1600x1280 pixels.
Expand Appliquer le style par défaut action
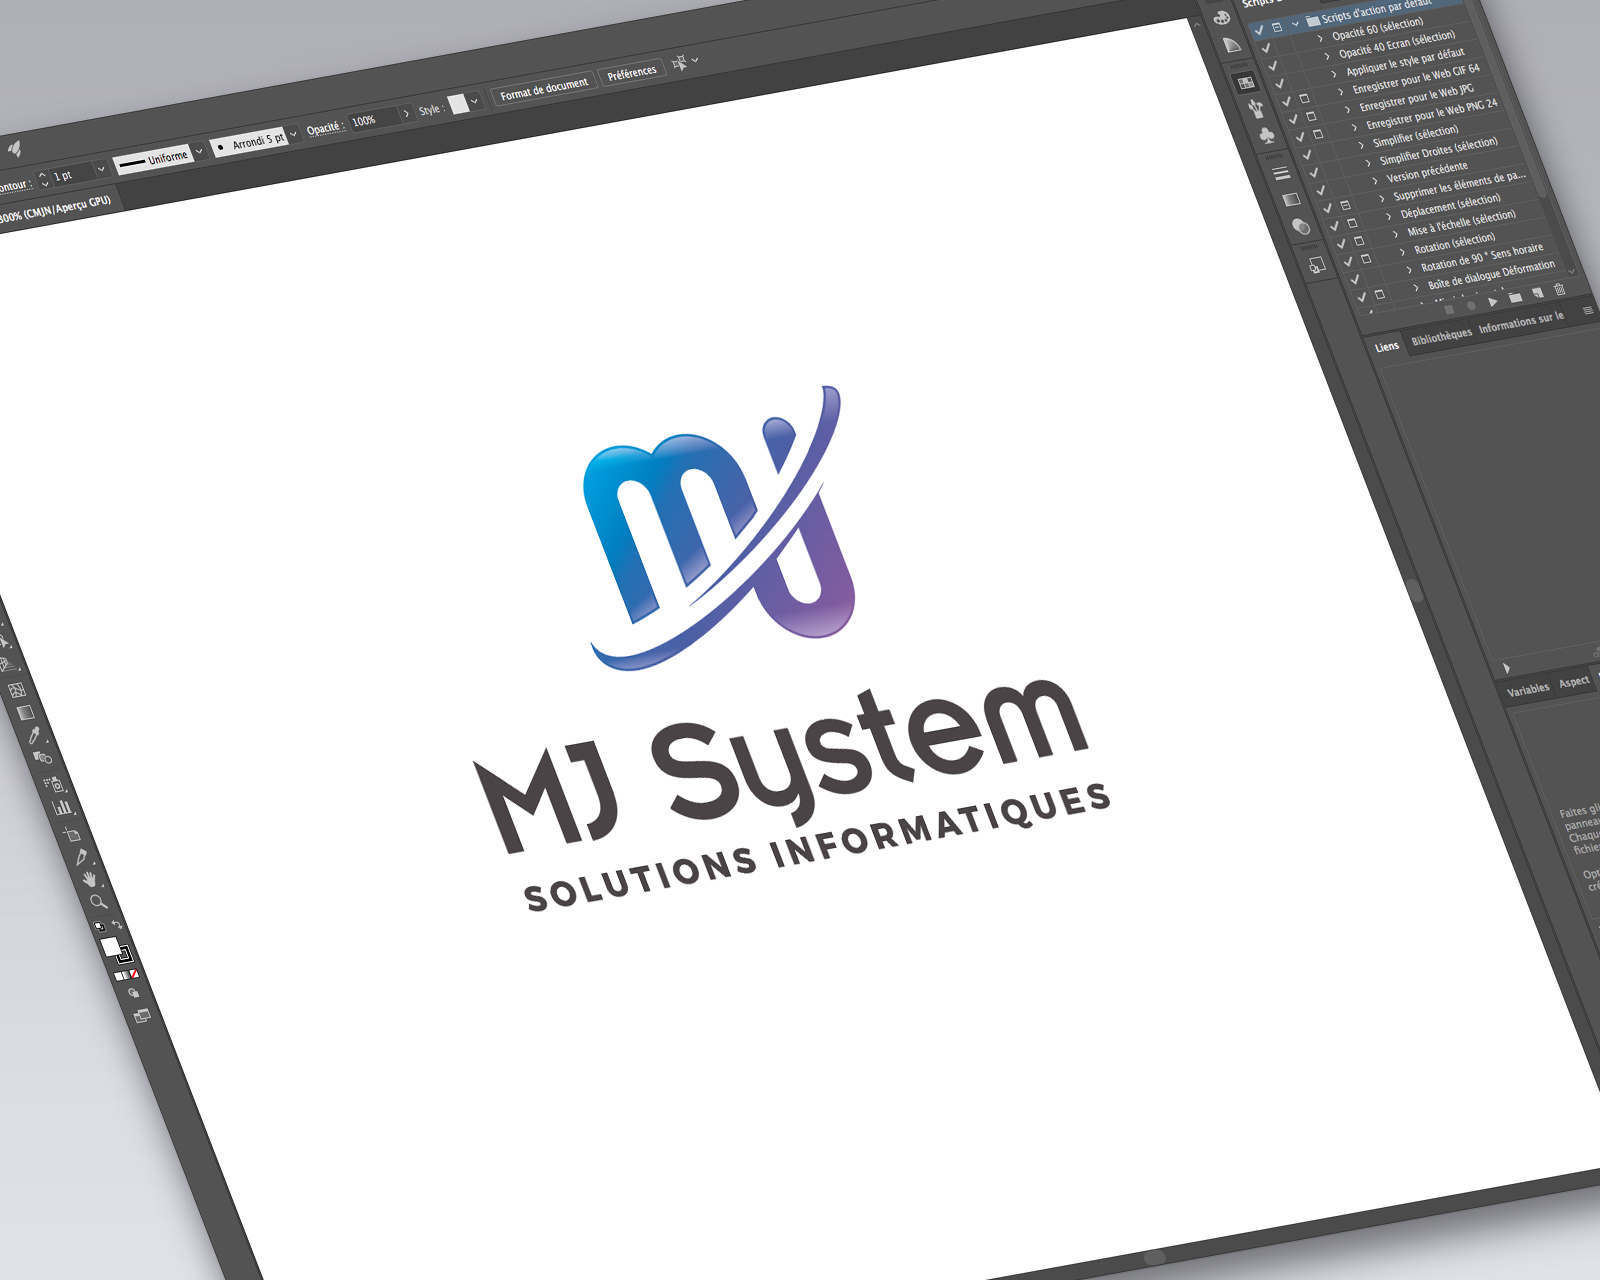[1334, 74]
